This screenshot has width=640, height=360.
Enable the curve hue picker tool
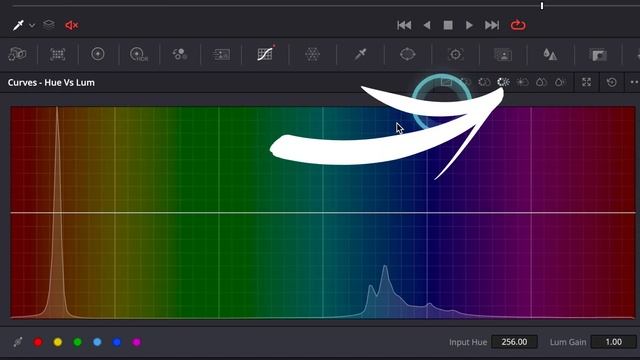click(x=18, y=342)
